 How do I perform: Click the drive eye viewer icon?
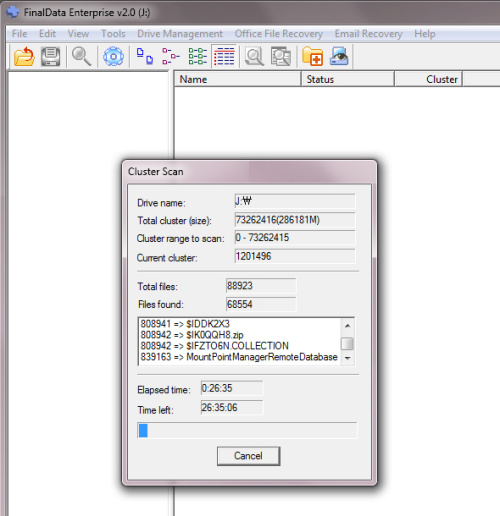[339, 56]
